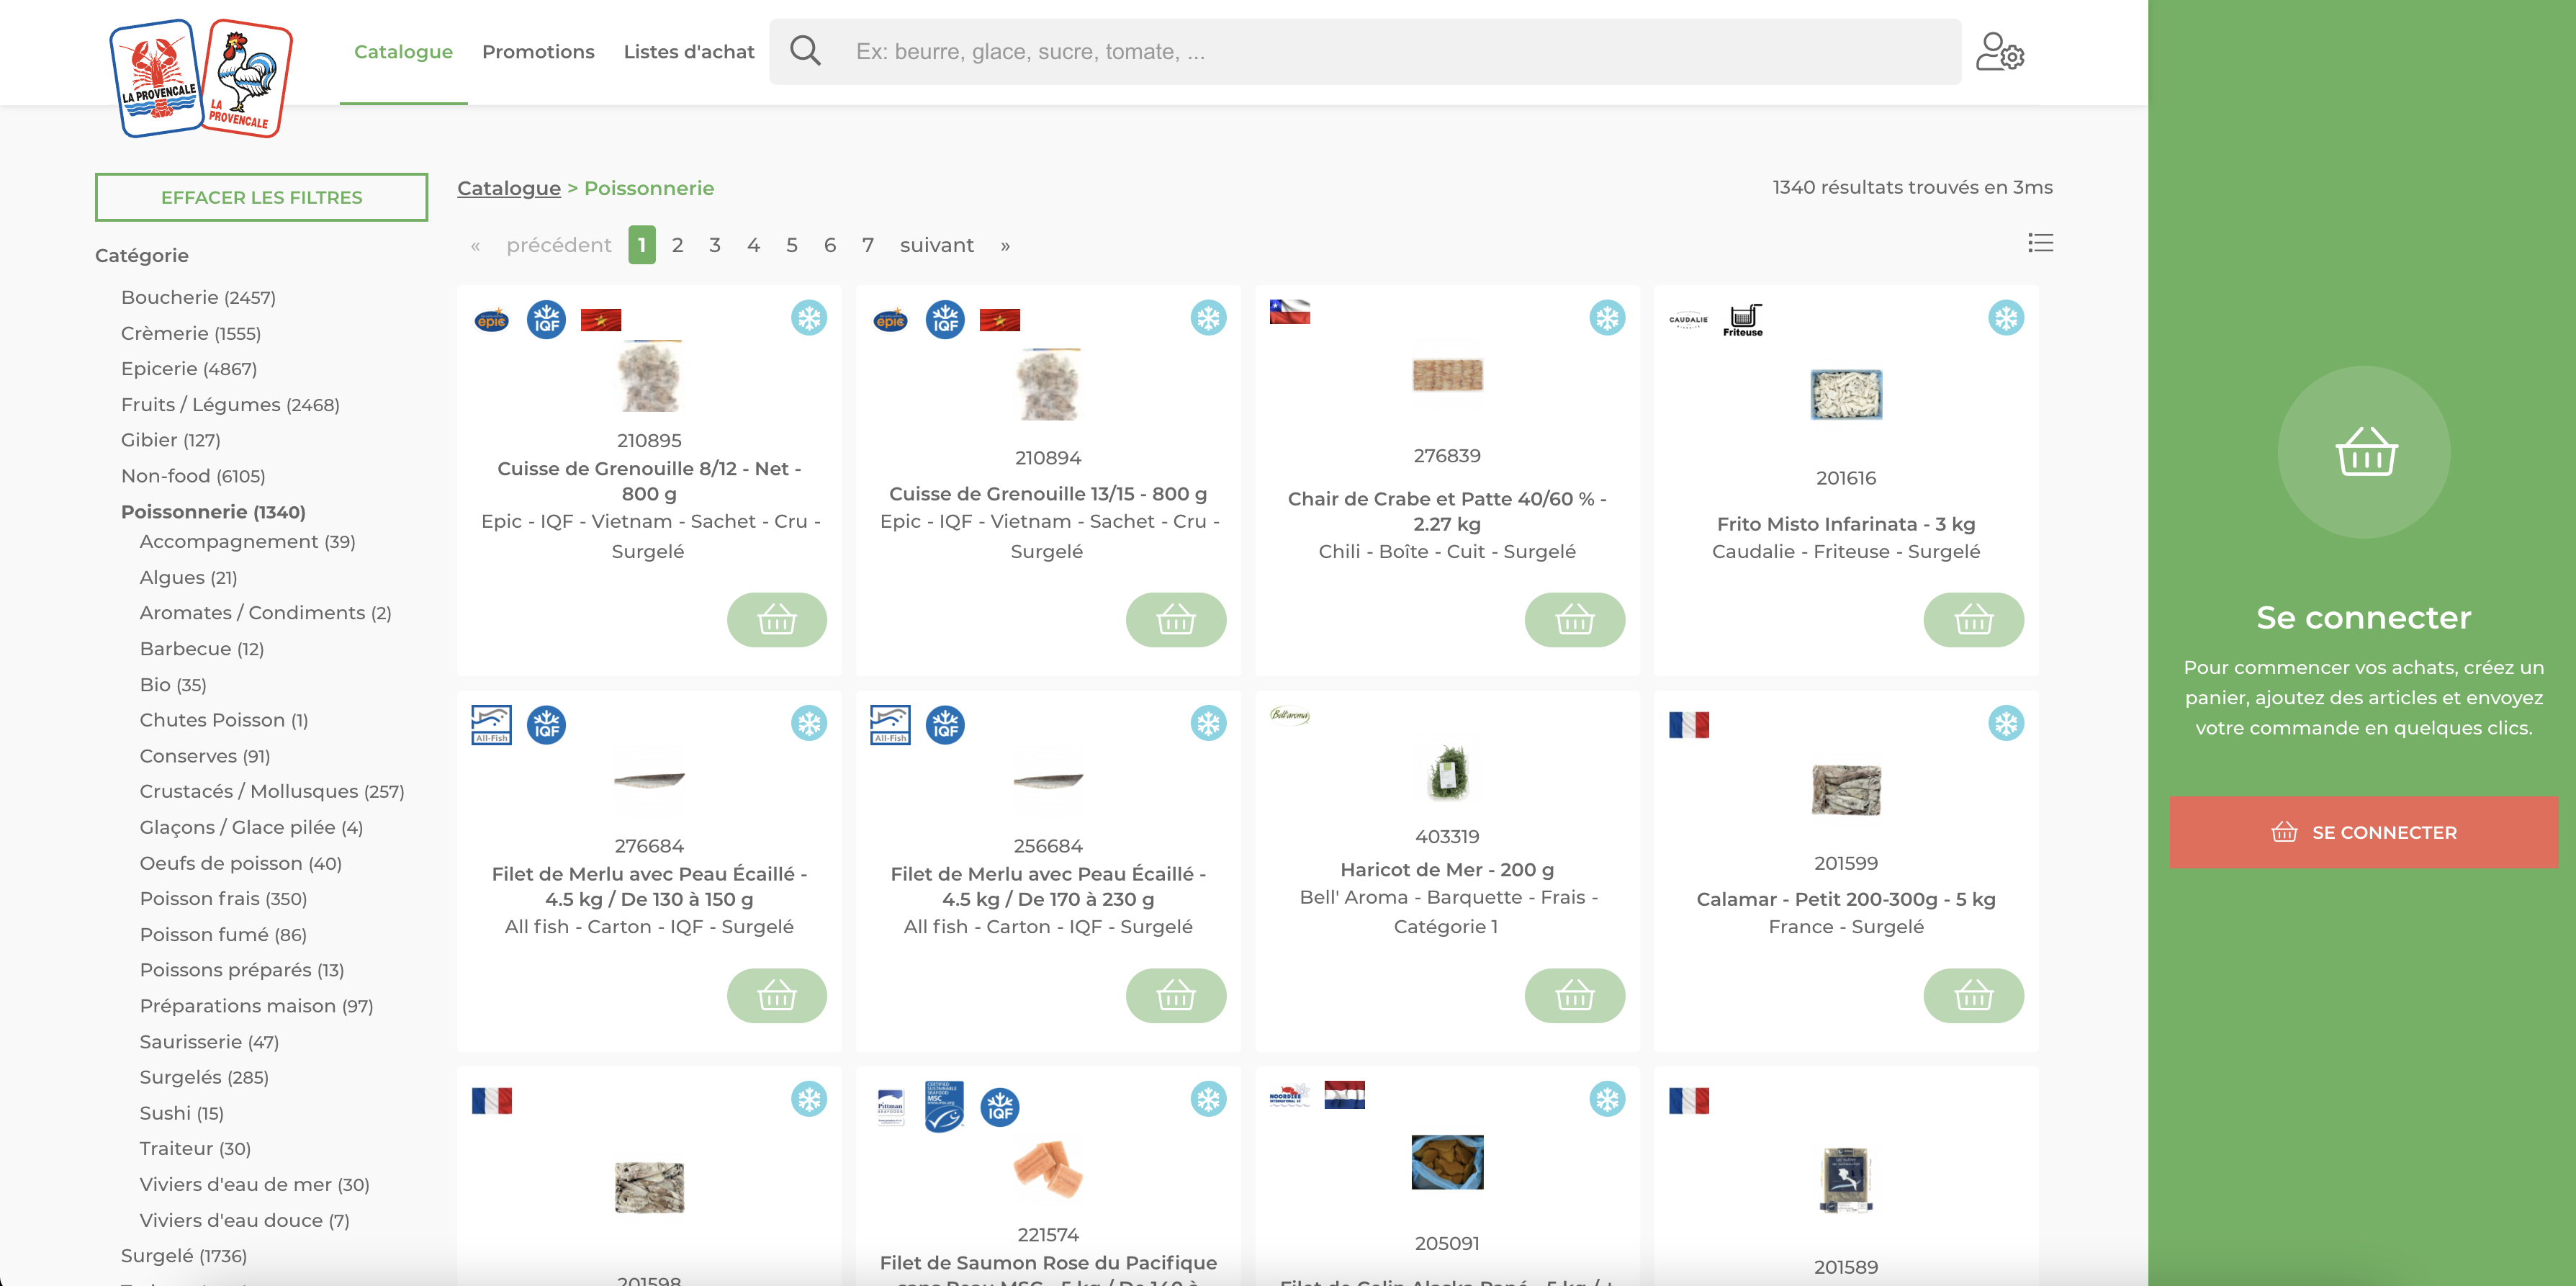The height and width of the screenshot is (1286, 2576).
Task: Open the Promotions tab
Action: [538, 52]
